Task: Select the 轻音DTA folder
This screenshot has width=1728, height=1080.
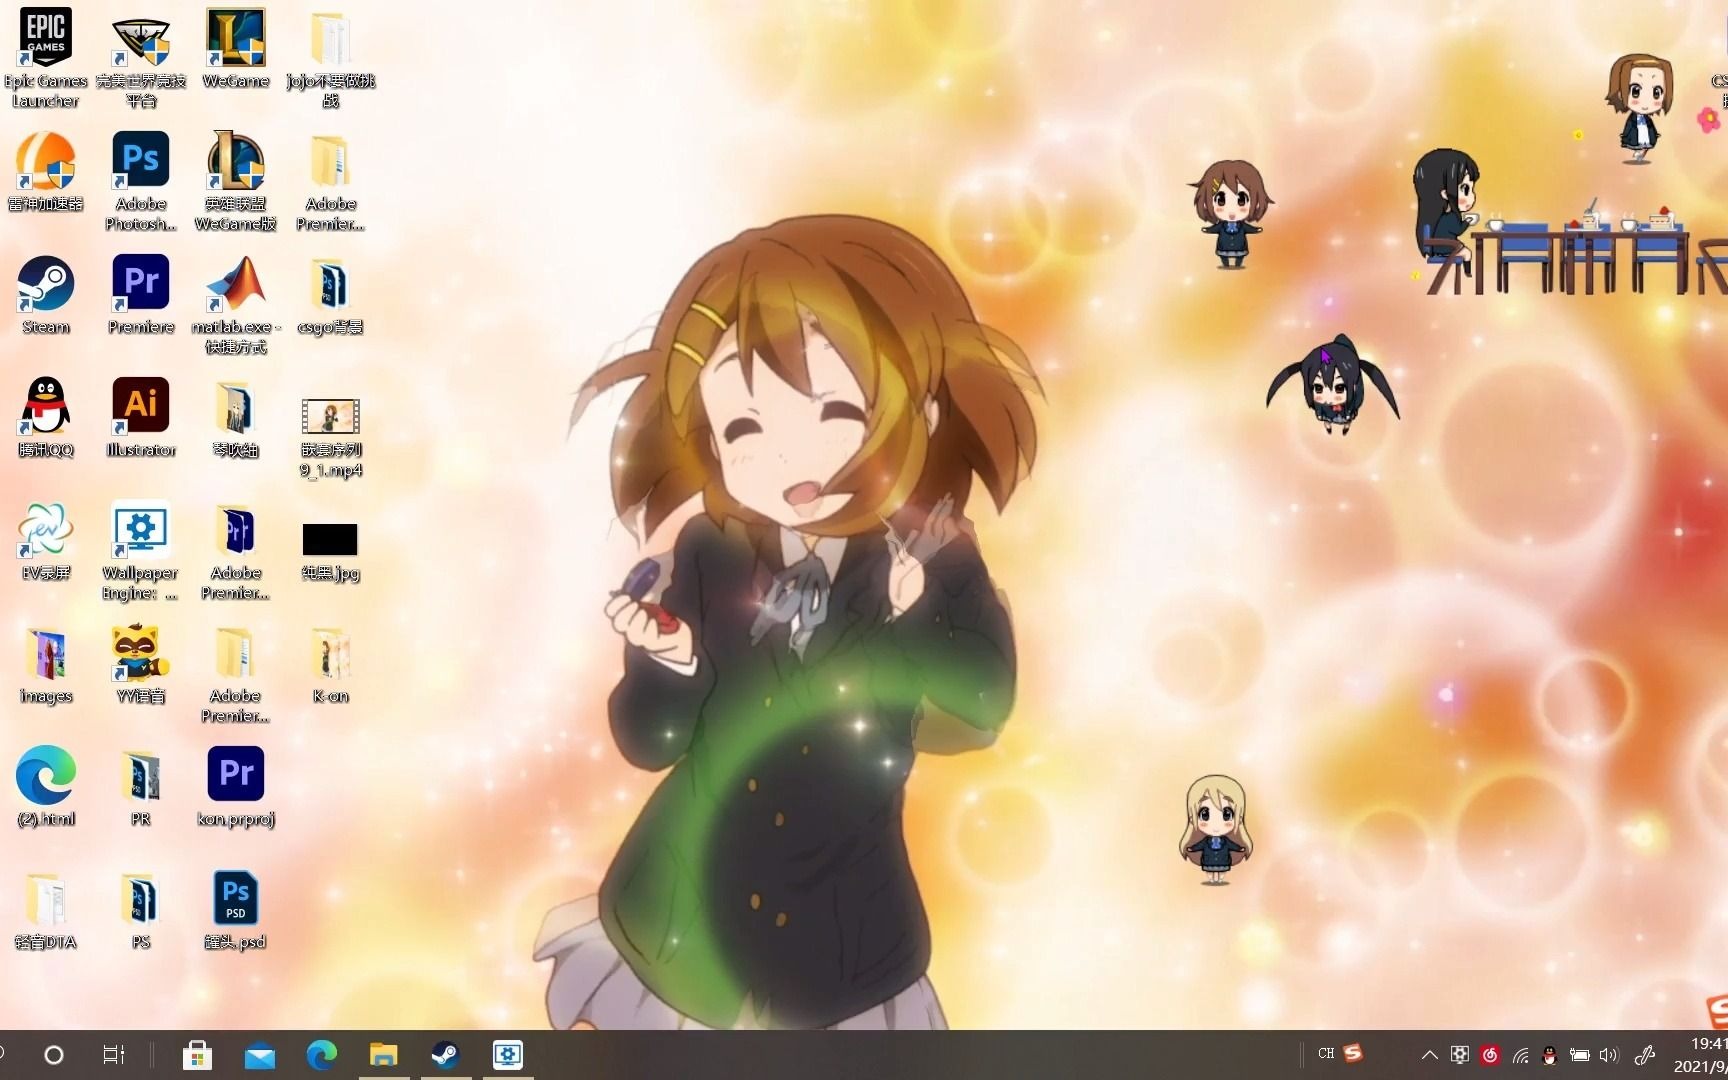Action: [46, 910]
